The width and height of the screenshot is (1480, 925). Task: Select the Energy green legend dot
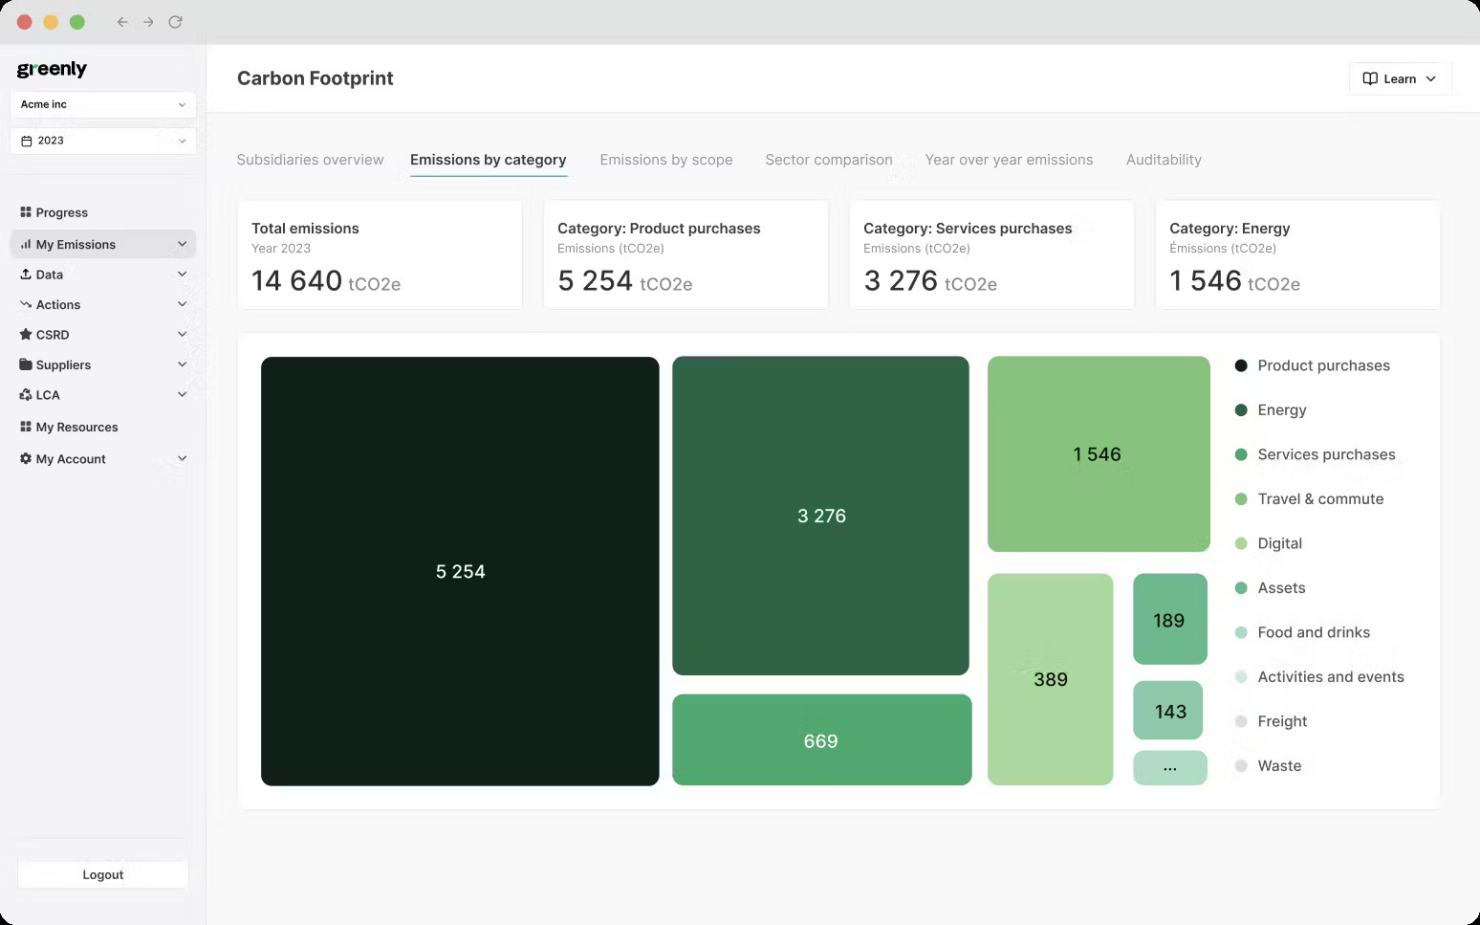pos(1240,410)
